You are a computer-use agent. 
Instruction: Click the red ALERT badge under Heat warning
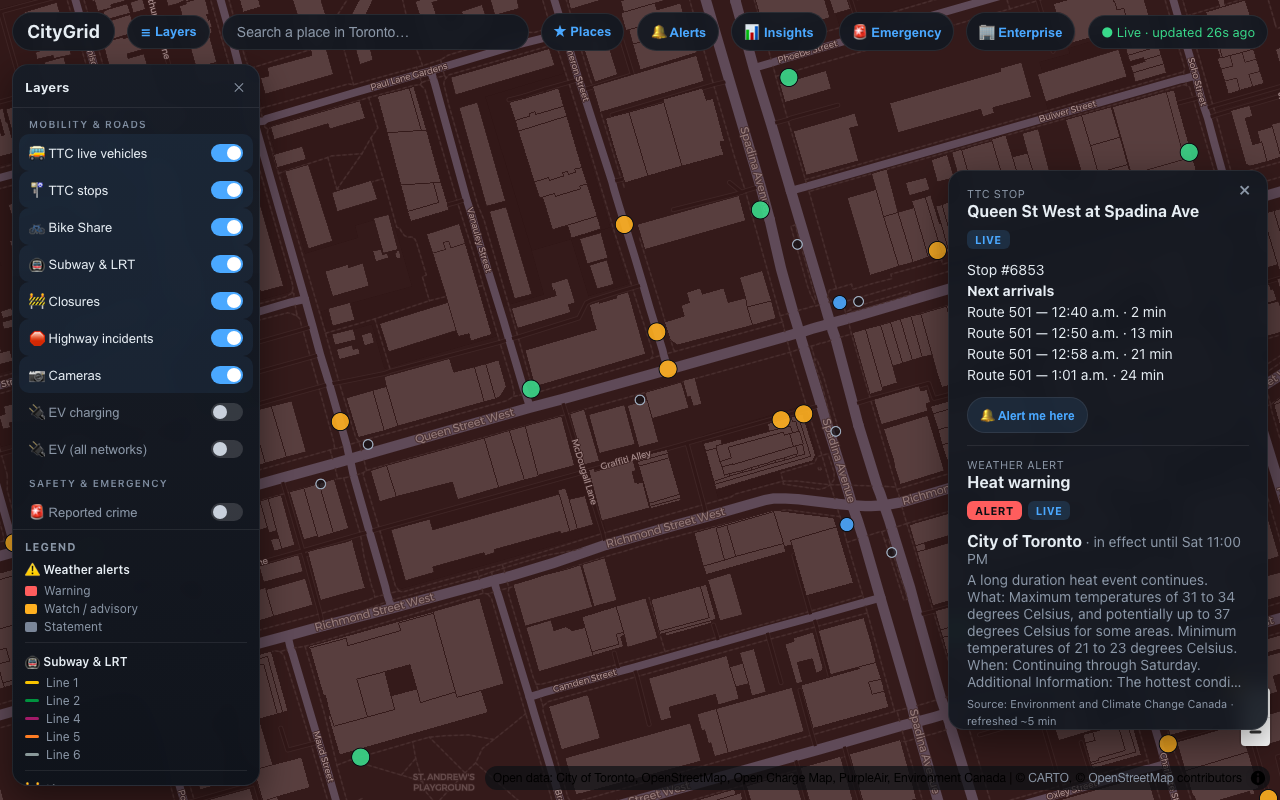(994, 511)
